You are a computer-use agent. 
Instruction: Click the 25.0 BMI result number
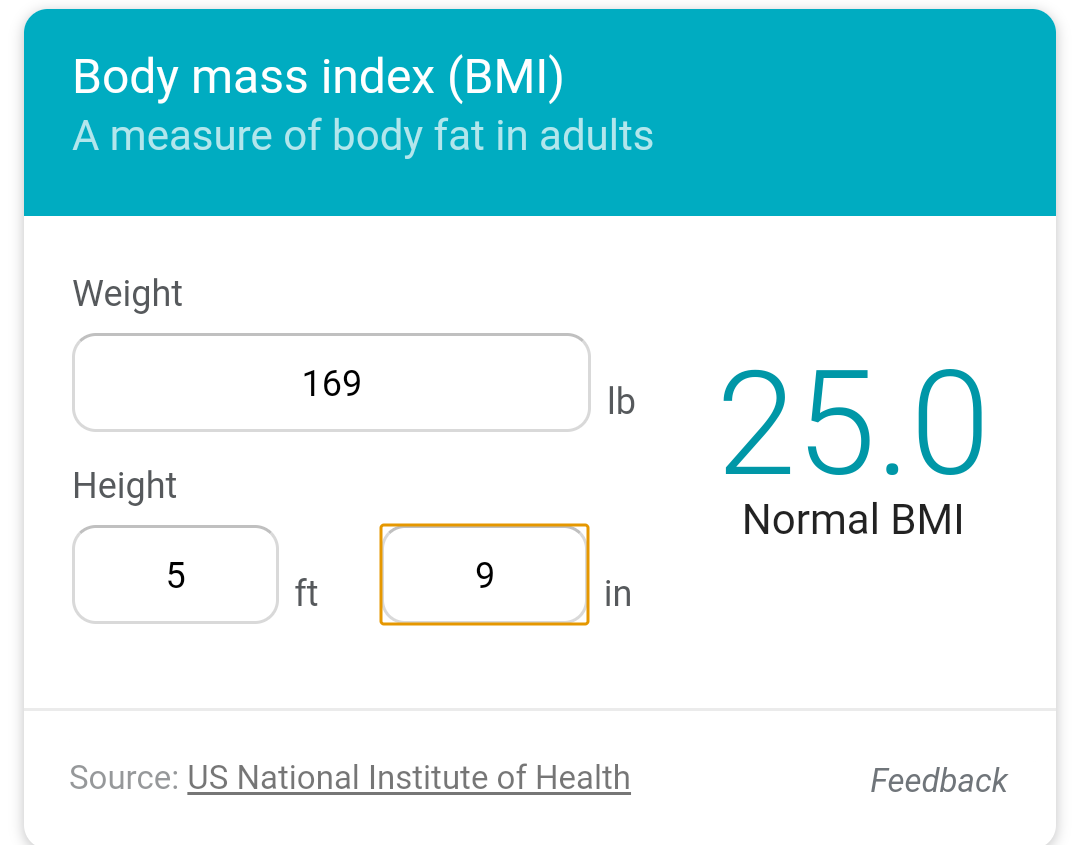tap(852, 424)
